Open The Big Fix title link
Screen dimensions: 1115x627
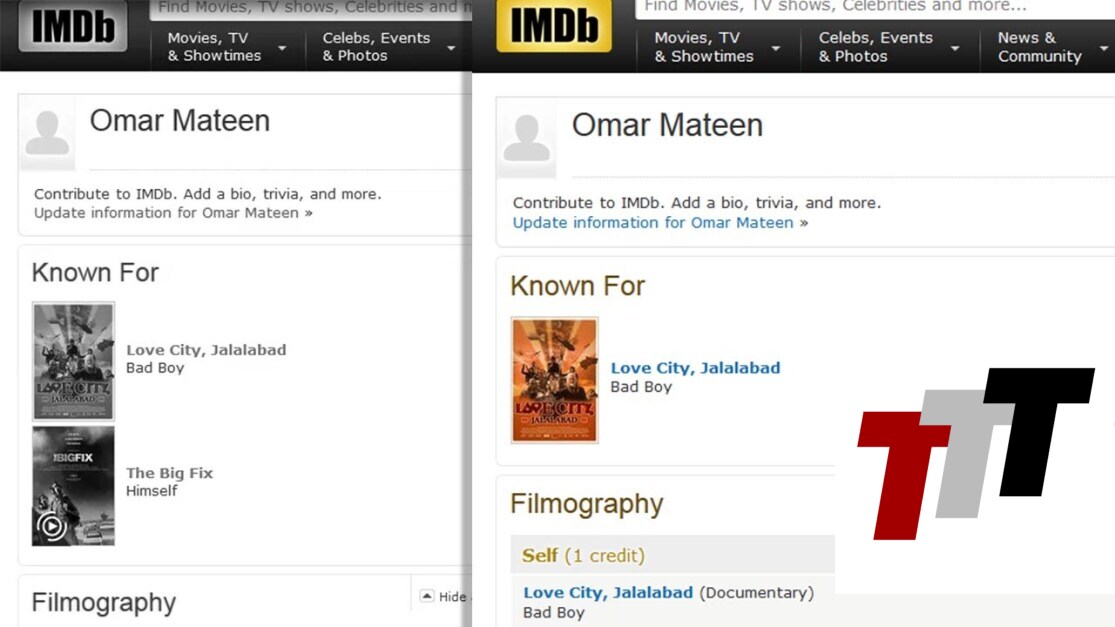[x=169, y=473]
